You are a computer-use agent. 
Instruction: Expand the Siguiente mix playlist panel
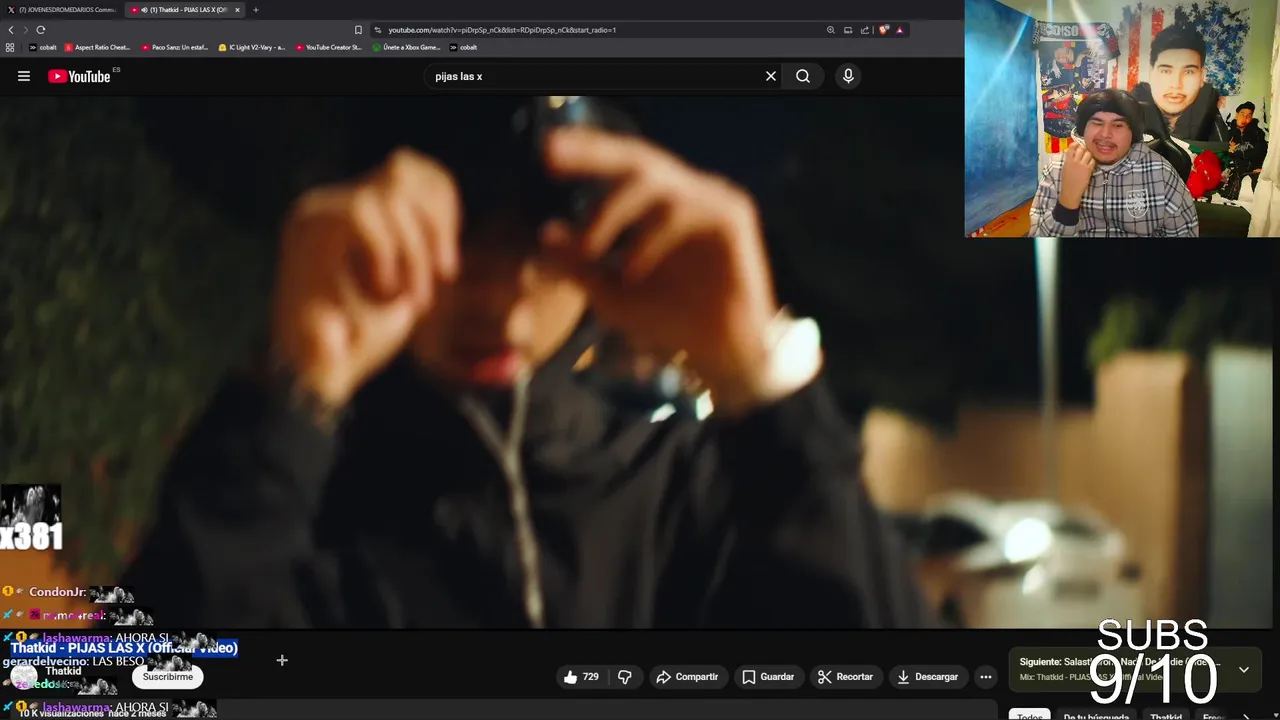coord(1244,669)
